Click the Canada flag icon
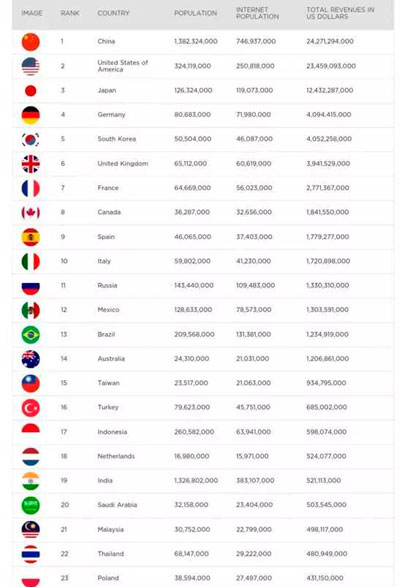This screenshot has height=587, width=400. (x=30, y=213)
